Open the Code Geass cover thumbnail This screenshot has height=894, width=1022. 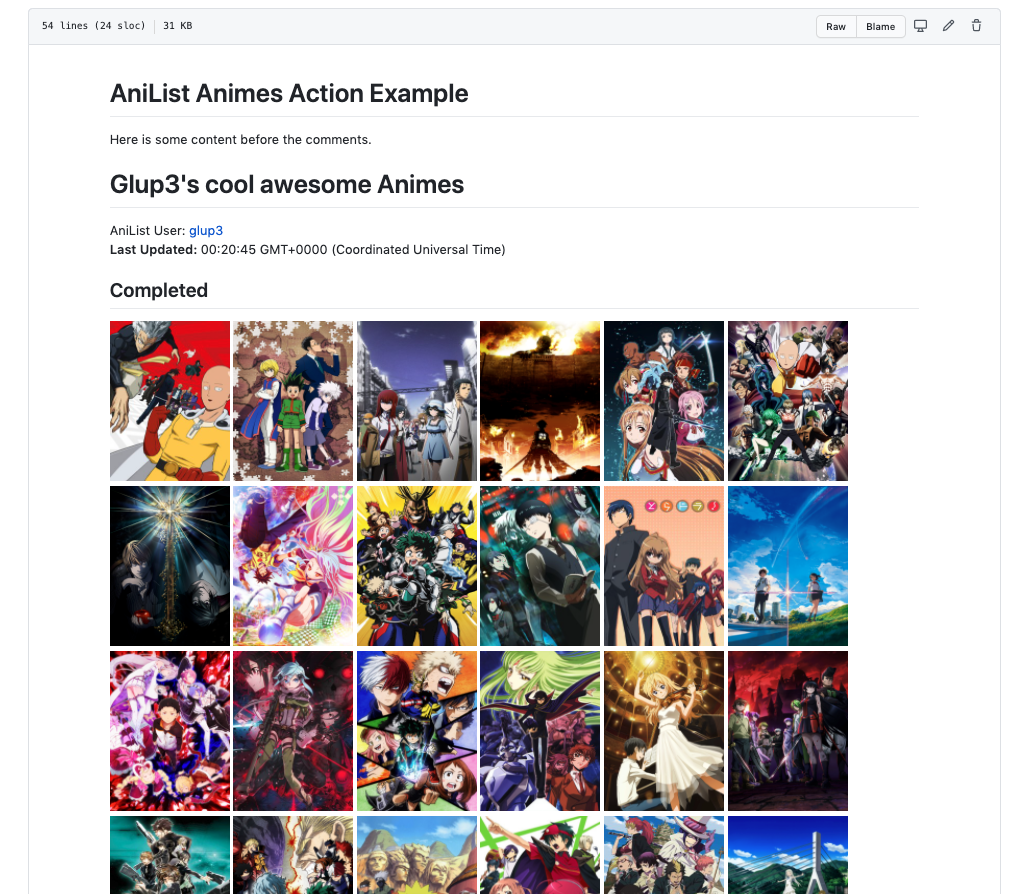point(540,731)
